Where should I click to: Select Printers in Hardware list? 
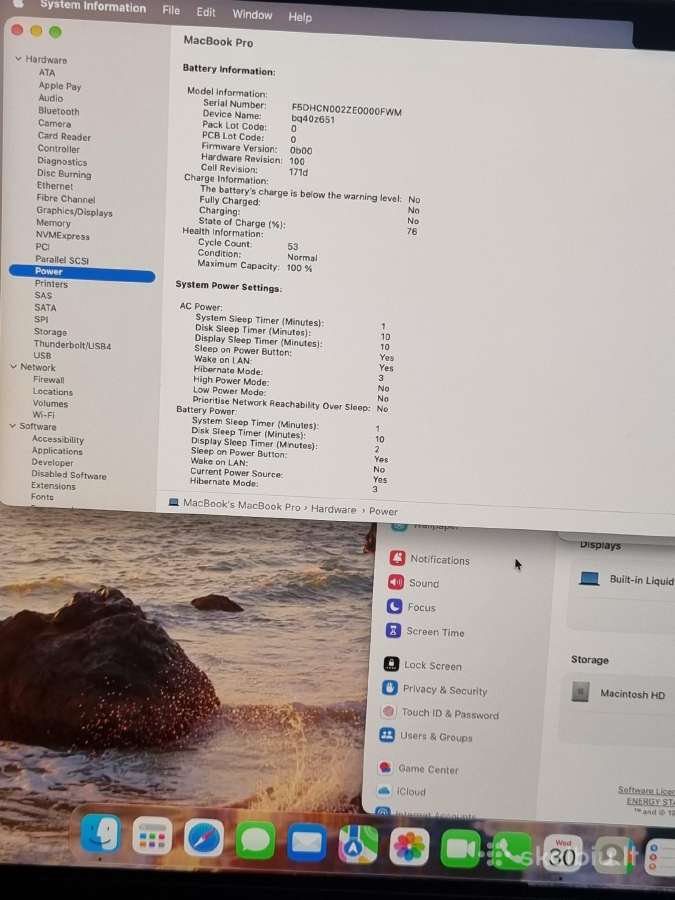click(x=51, y=284)
